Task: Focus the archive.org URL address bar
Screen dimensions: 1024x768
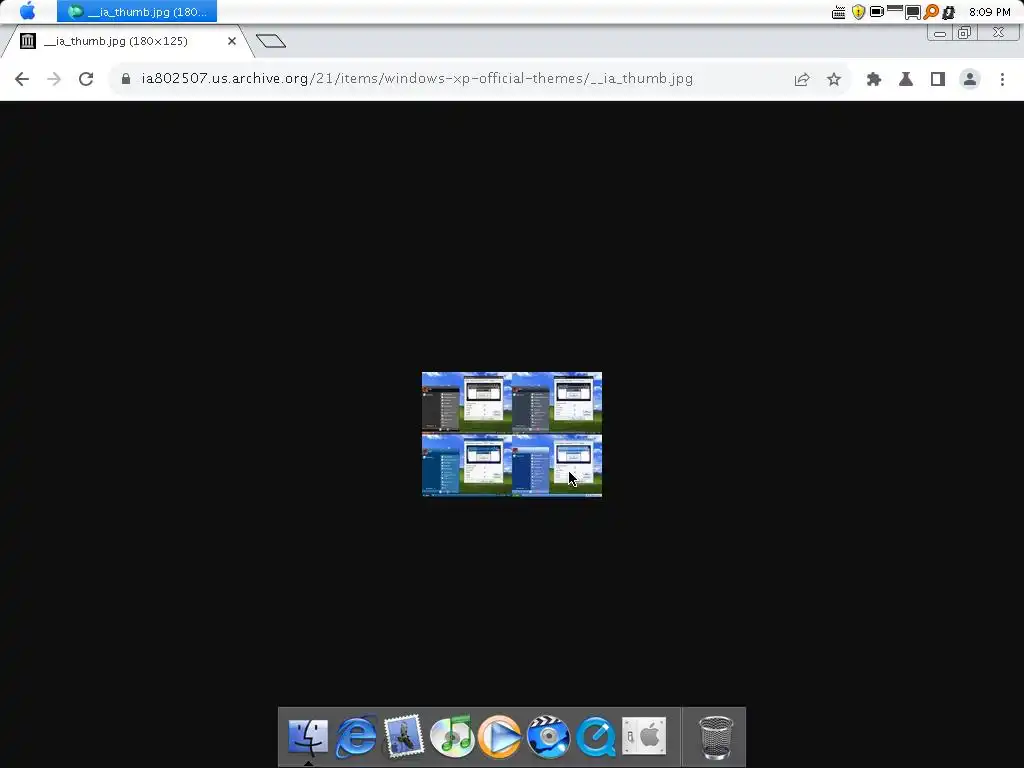Action: (417, 79)
